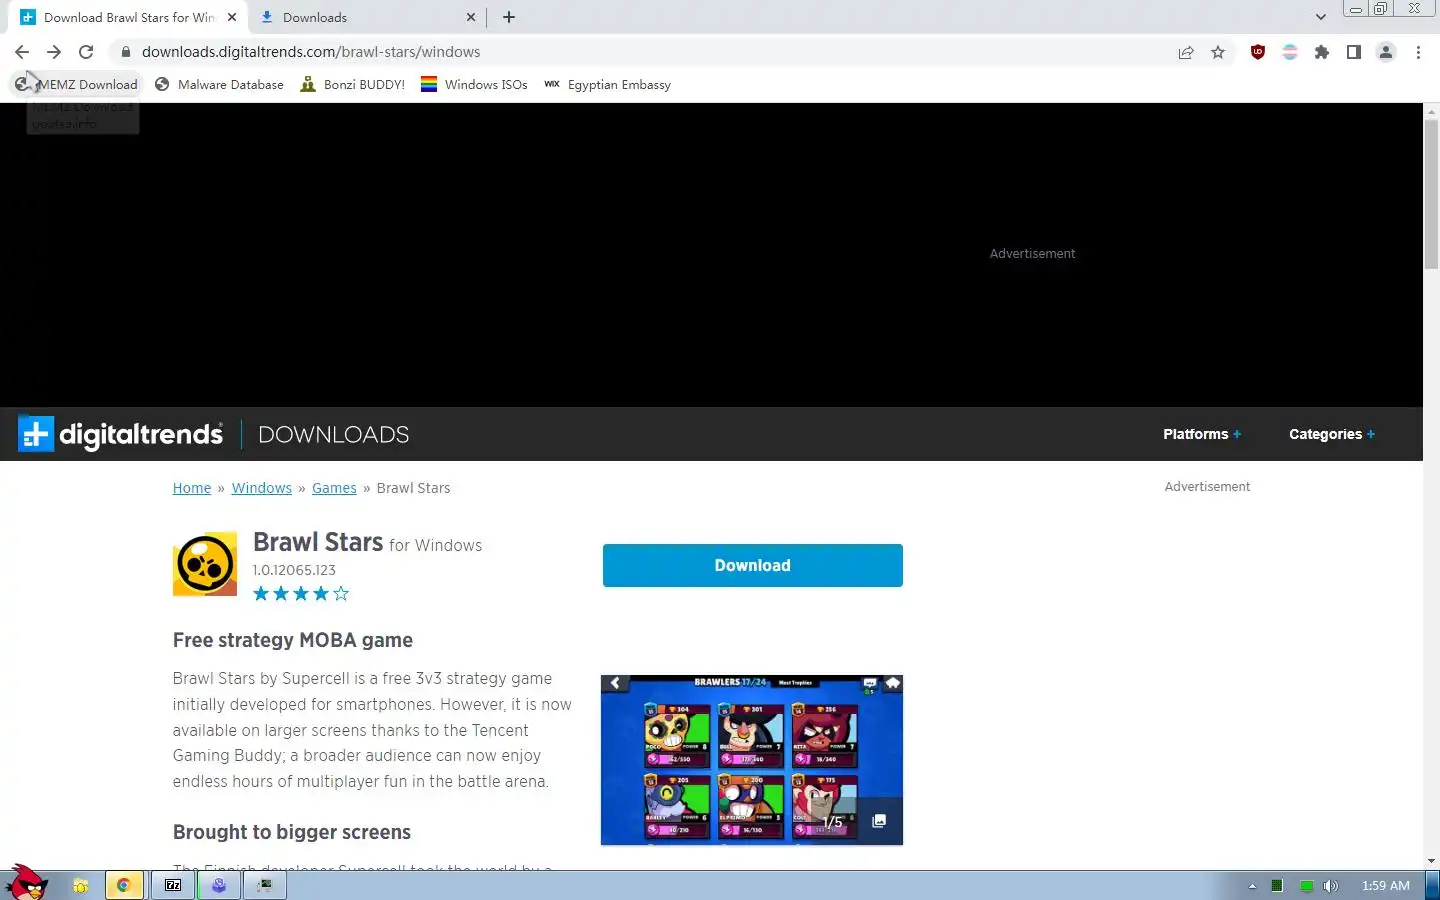1440x900 pixels.
Task: Click the version number 1.0.12065.123
Action: tap(294, 570)
